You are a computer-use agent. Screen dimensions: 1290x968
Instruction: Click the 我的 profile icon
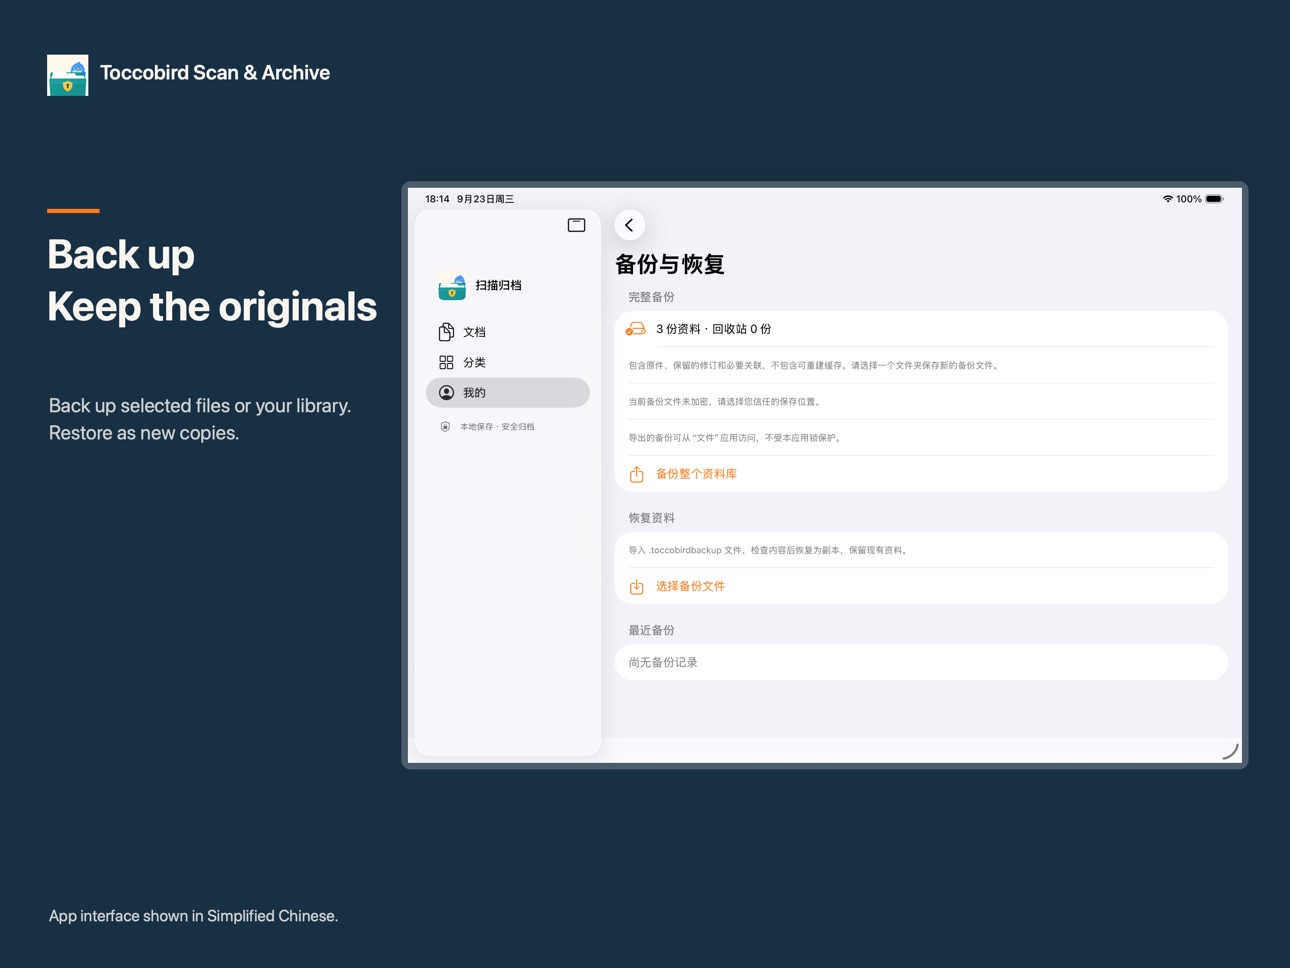coord(446,393)
